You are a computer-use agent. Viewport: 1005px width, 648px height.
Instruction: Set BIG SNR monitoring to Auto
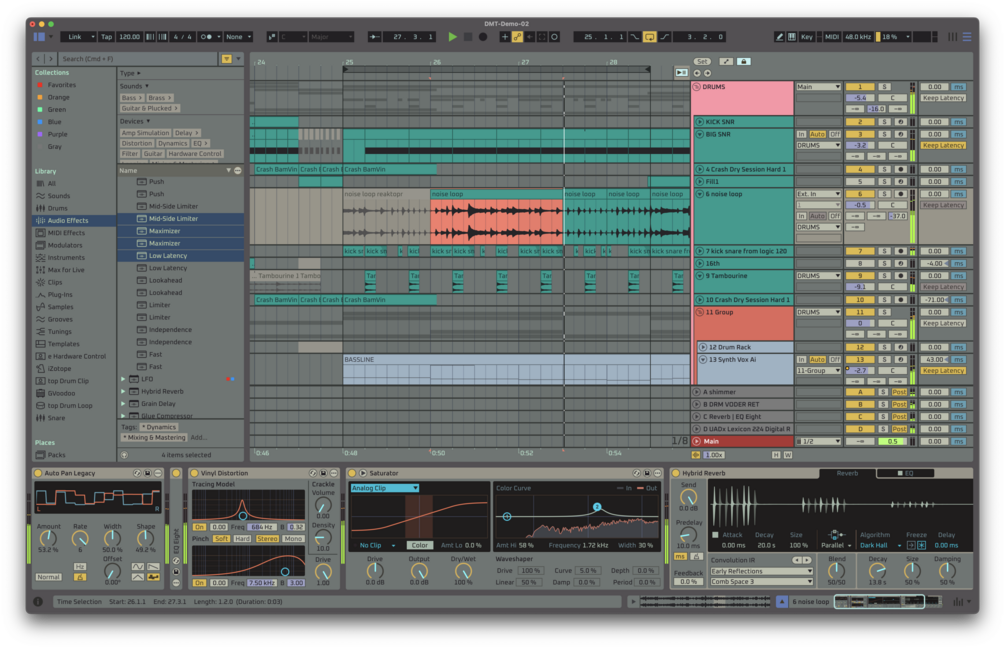[x=817, y=134]
